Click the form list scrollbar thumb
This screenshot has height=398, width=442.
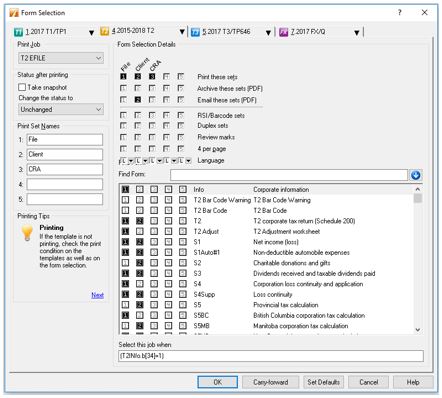coord(418,198)
